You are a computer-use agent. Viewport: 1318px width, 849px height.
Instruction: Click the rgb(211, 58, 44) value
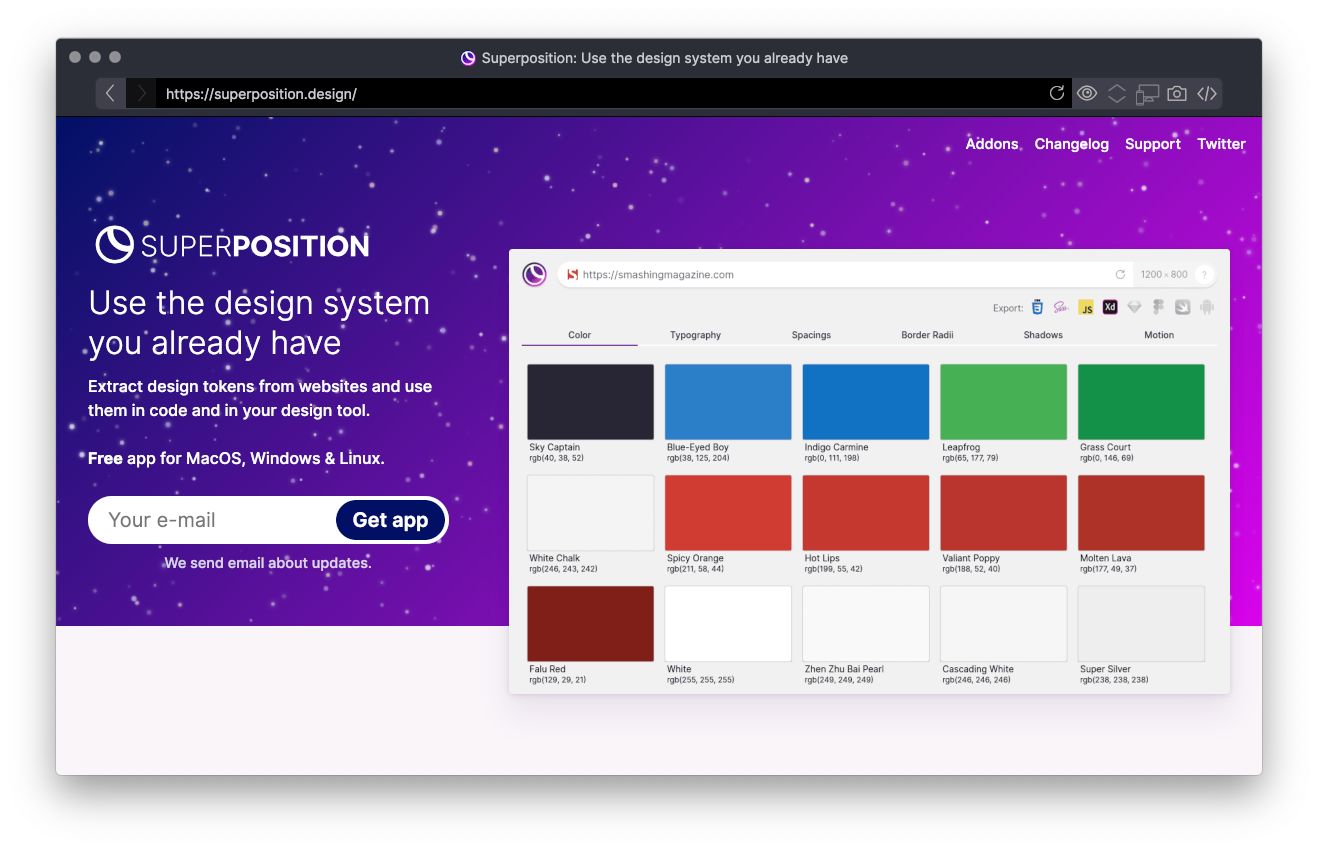tap(695, 569)
